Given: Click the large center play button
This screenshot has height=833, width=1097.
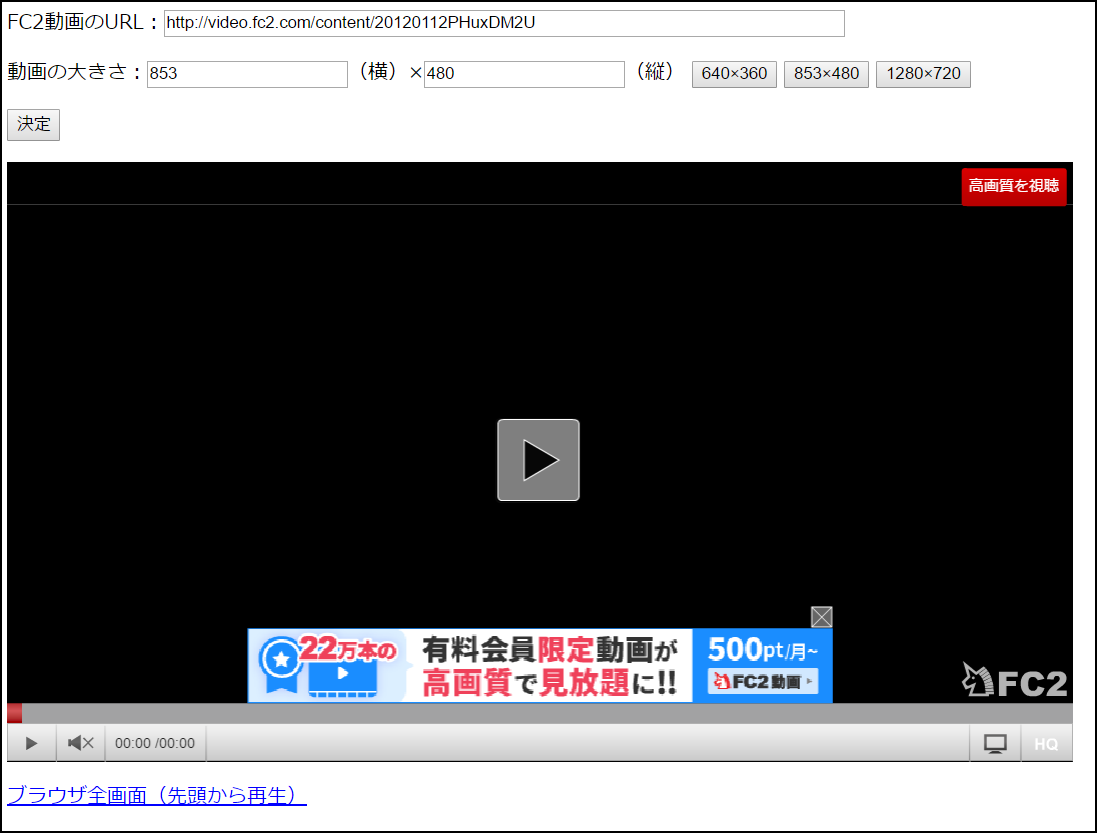Looking at the screenshot, I should (x=538, y=460).
